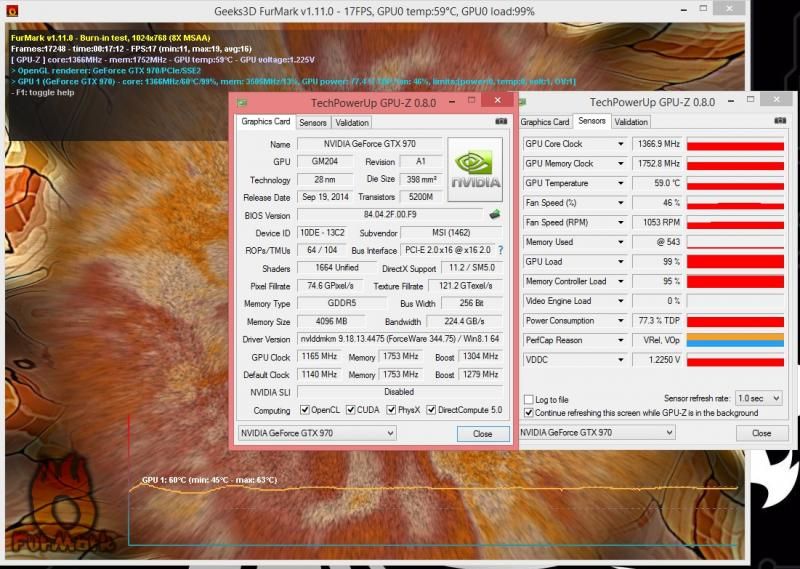Expand the GPU Core Clock sensor dropdown arrow

[x=618, y=144]
